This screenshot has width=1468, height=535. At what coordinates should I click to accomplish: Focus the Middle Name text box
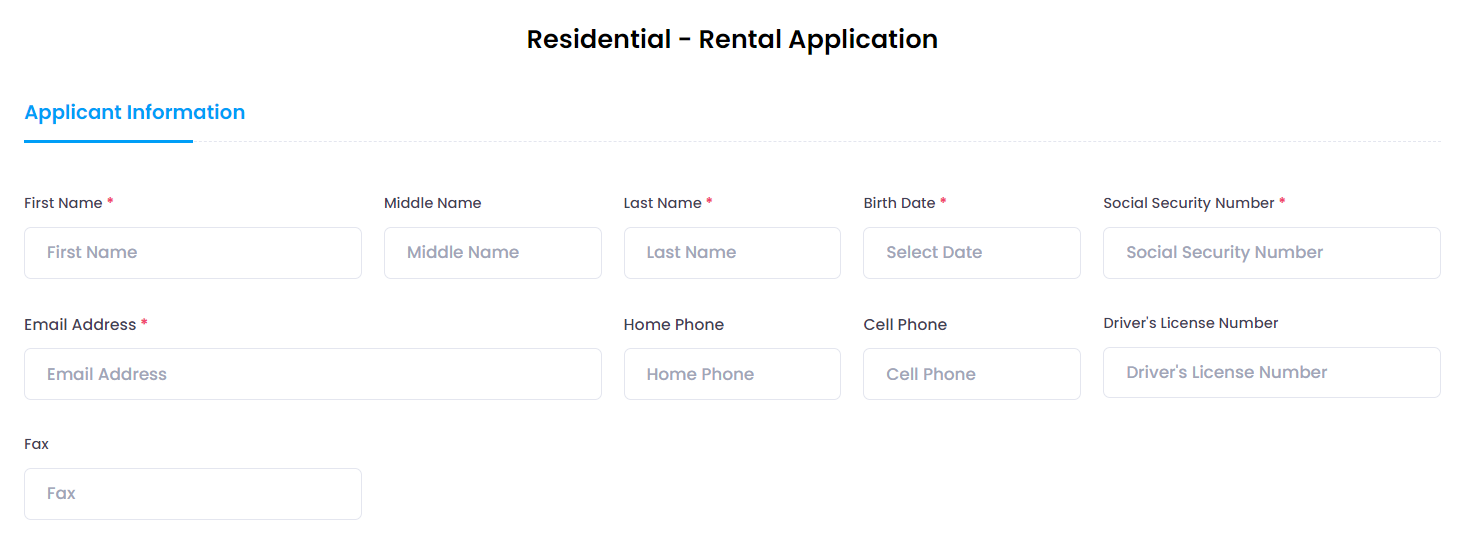492,253
